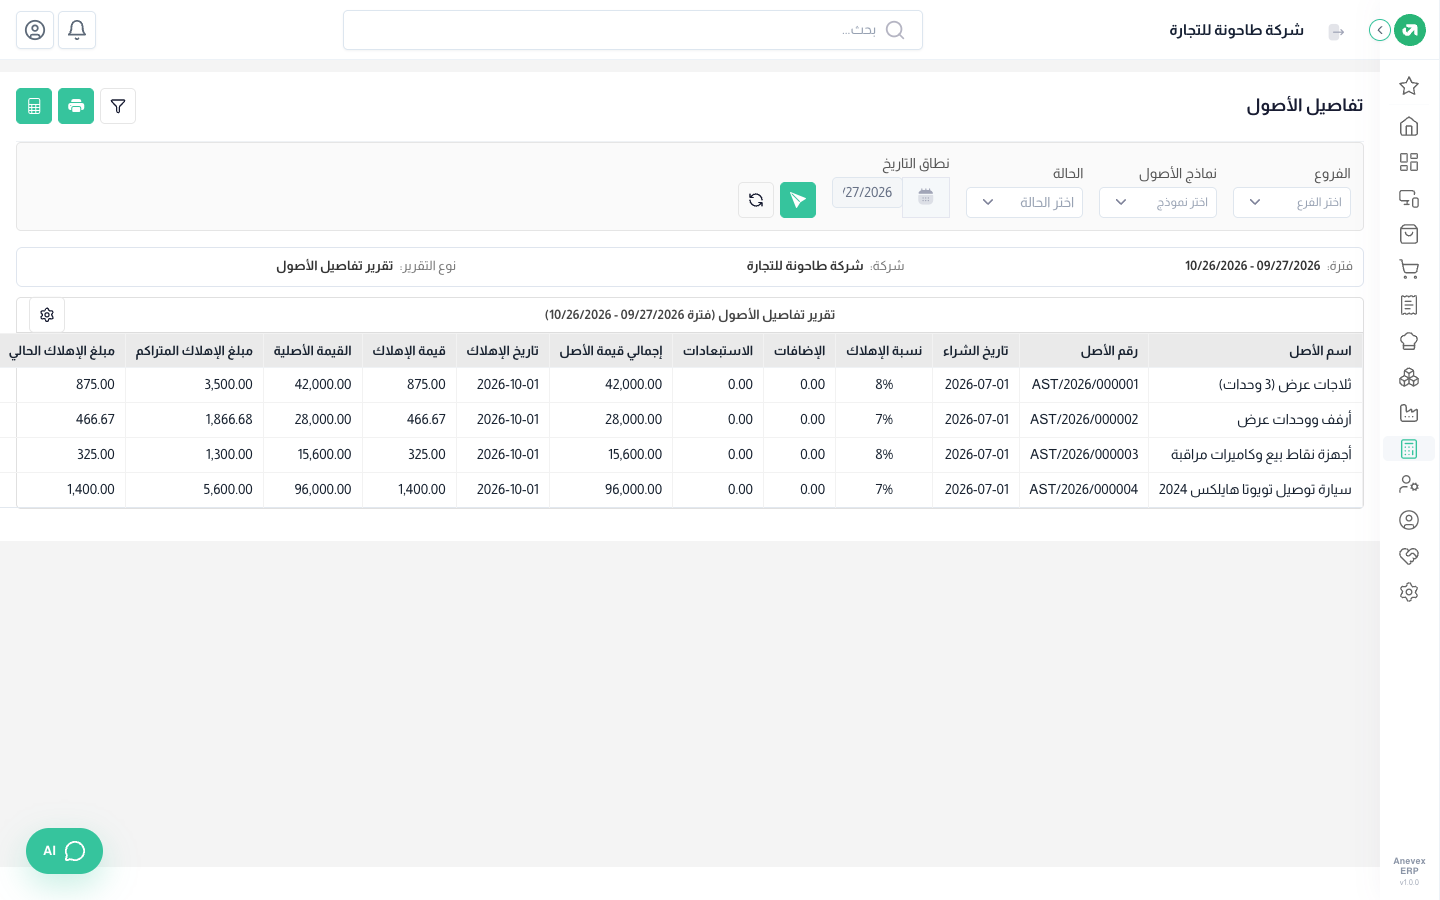Open sidebar settings gear icon
1440x900 pixels.
point(1409,592)
